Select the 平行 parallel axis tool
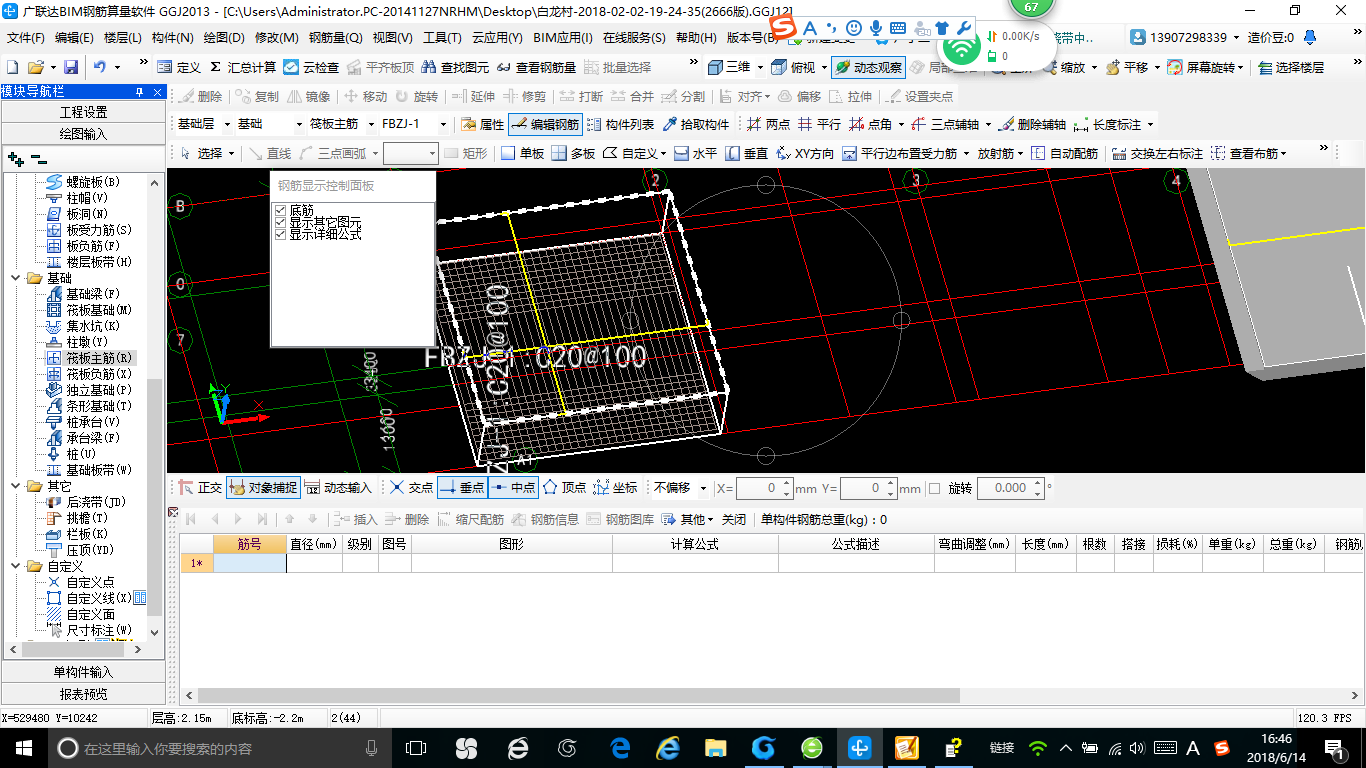The height and width of the screenshot is (768, 1366). coord(819,125)
